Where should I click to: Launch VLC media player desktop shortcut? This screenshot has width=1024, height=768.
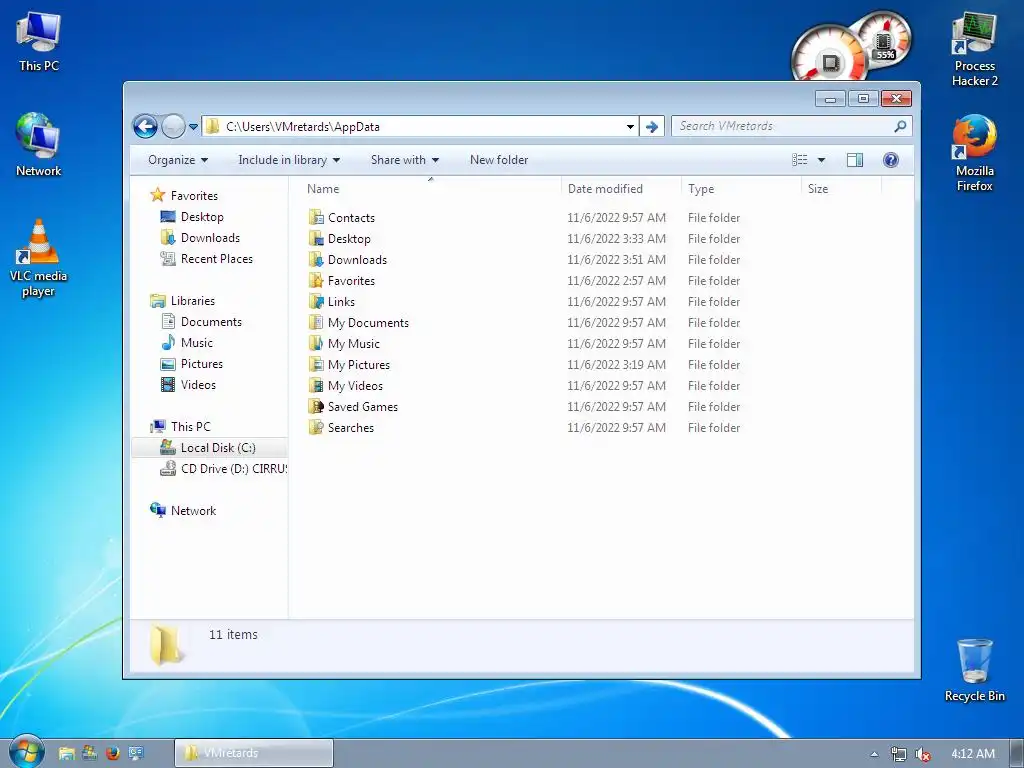pos(39,258)
